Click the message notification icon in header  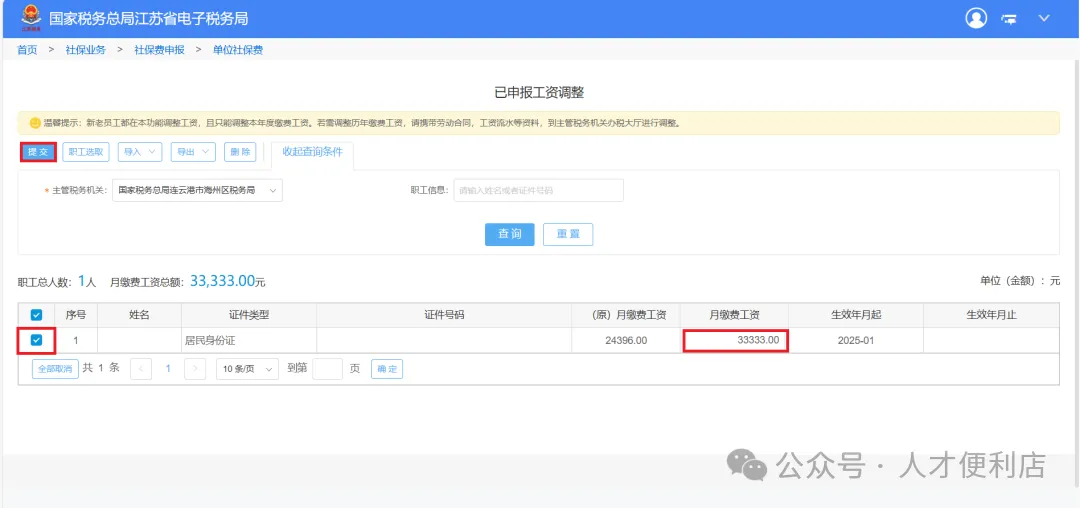click(x=1010, y=19)
